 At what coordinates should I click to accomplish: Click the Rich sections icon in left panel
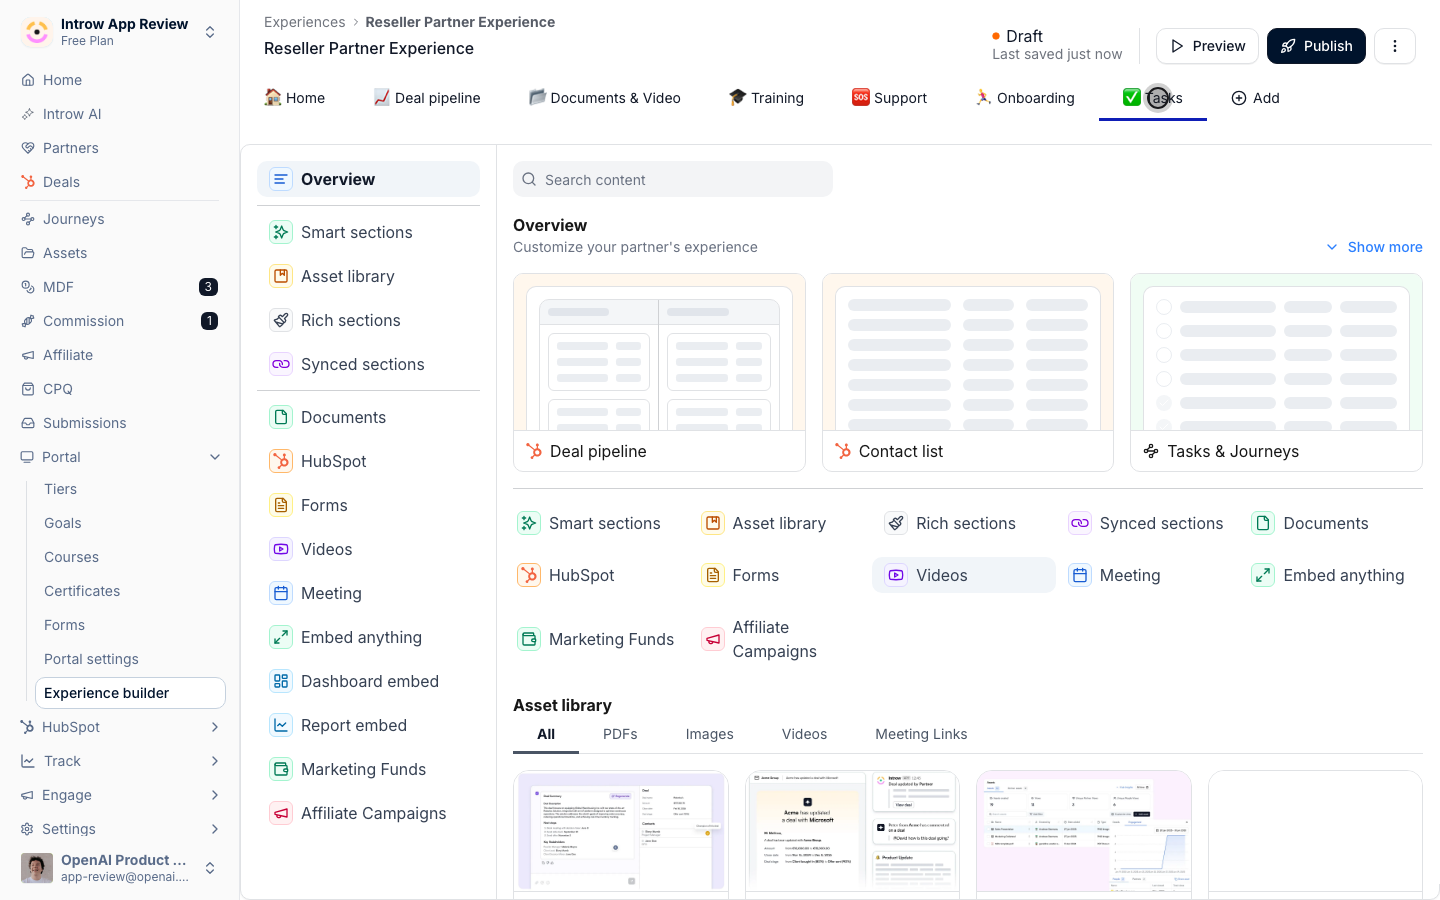coord(281,320)
